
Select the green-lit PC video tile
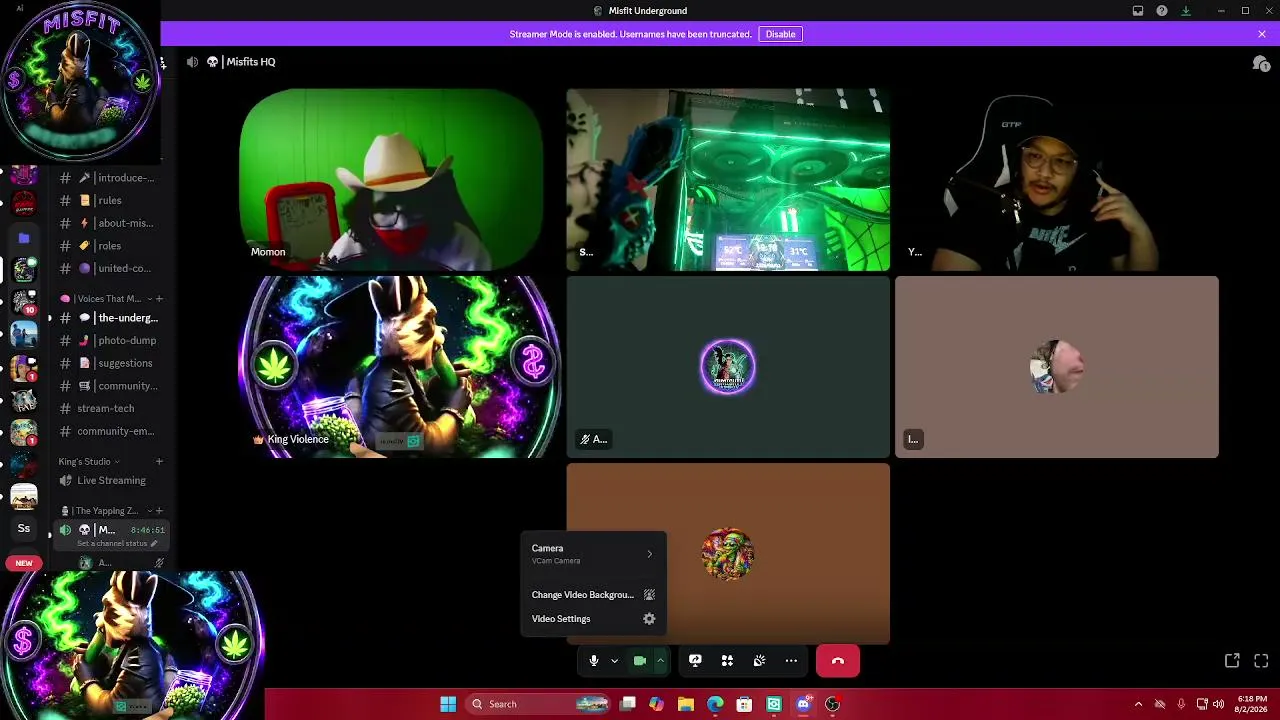(728, 180)
